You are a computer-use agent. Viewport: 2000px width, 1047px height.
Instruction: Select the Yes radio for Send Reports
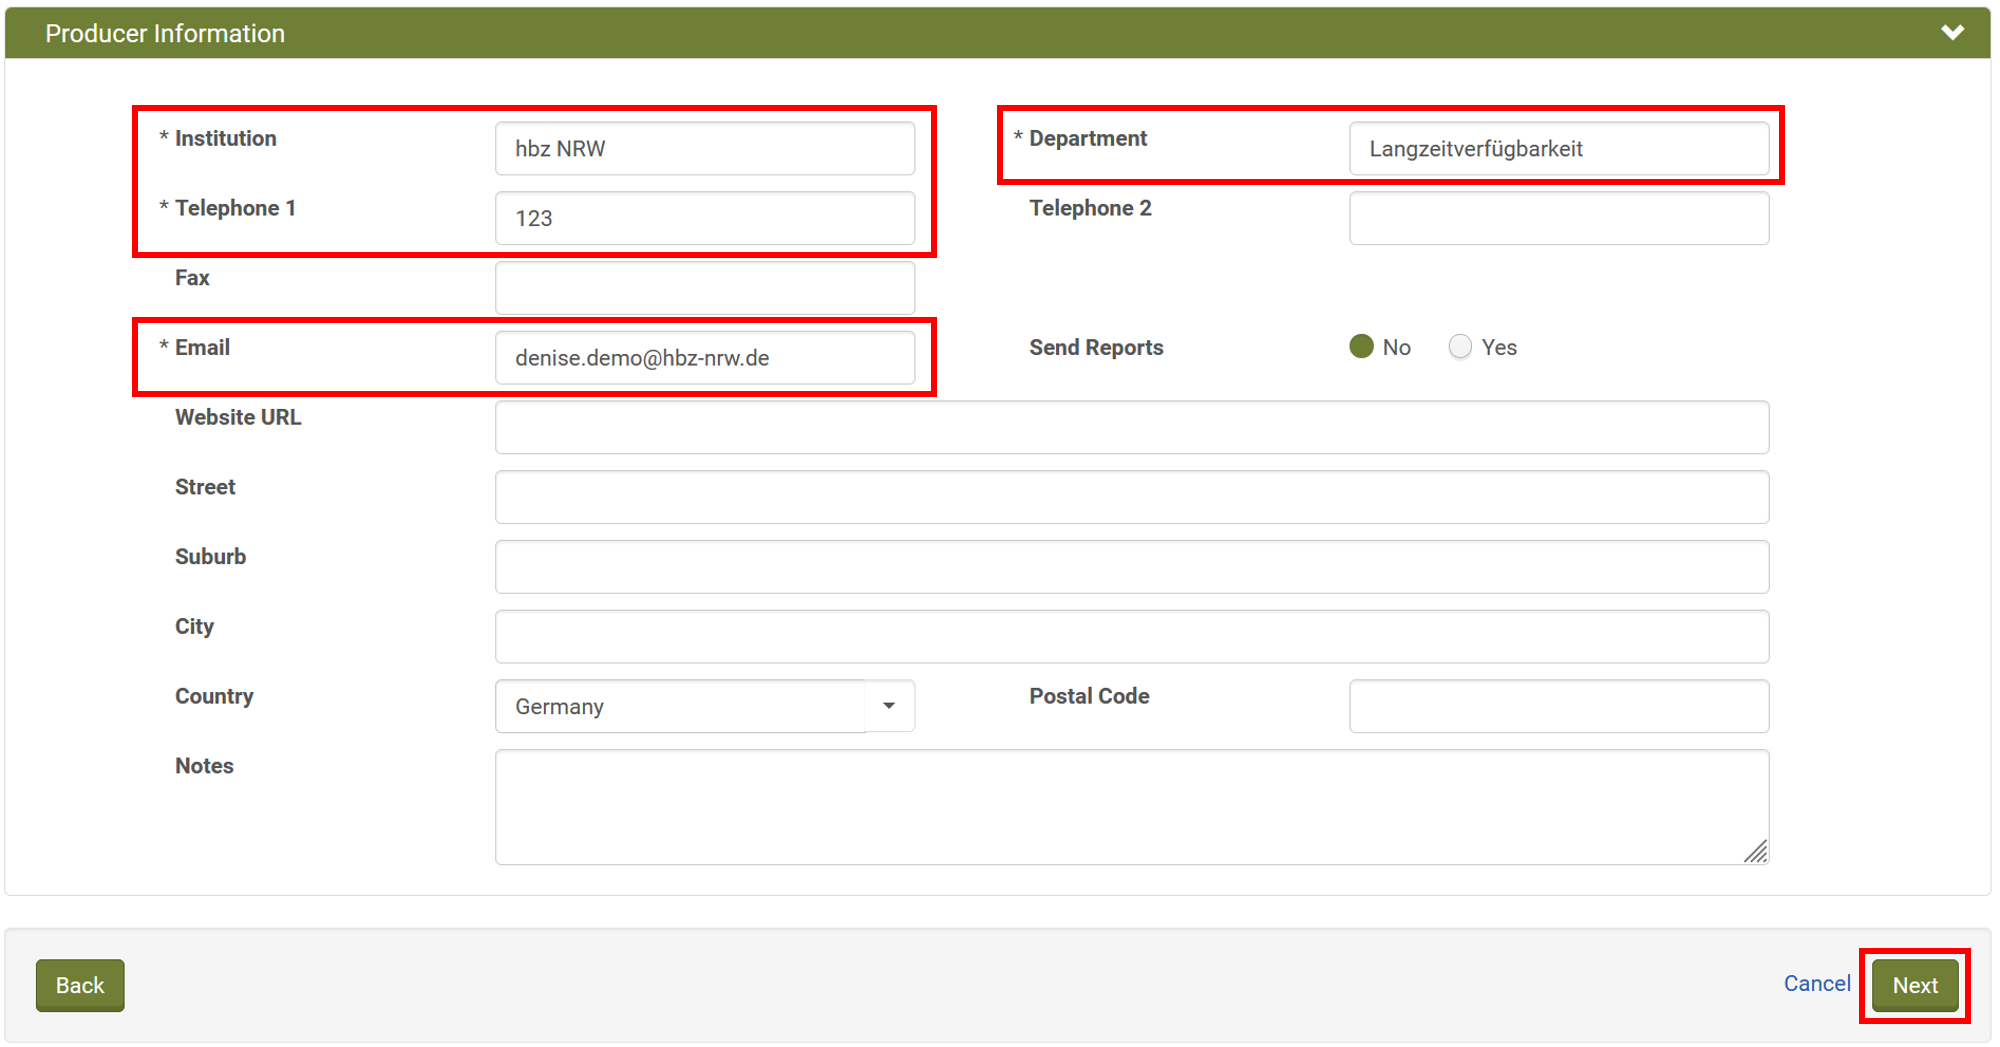pos(1460,347)
